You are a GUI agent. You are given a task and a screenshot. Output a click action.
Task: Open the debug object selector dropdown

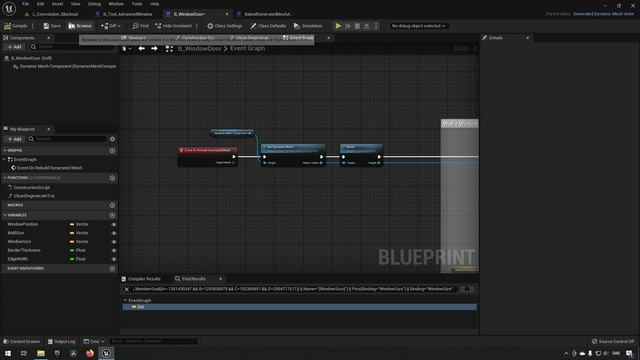click(x=418, y=26)
